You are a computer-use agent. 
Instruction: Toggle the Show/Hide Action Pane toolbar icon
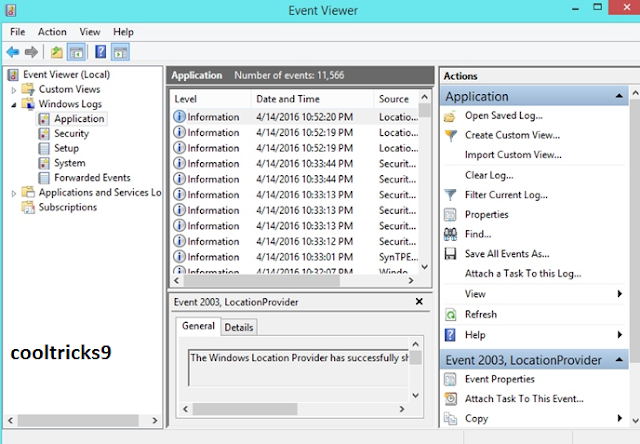click(120, 52)
